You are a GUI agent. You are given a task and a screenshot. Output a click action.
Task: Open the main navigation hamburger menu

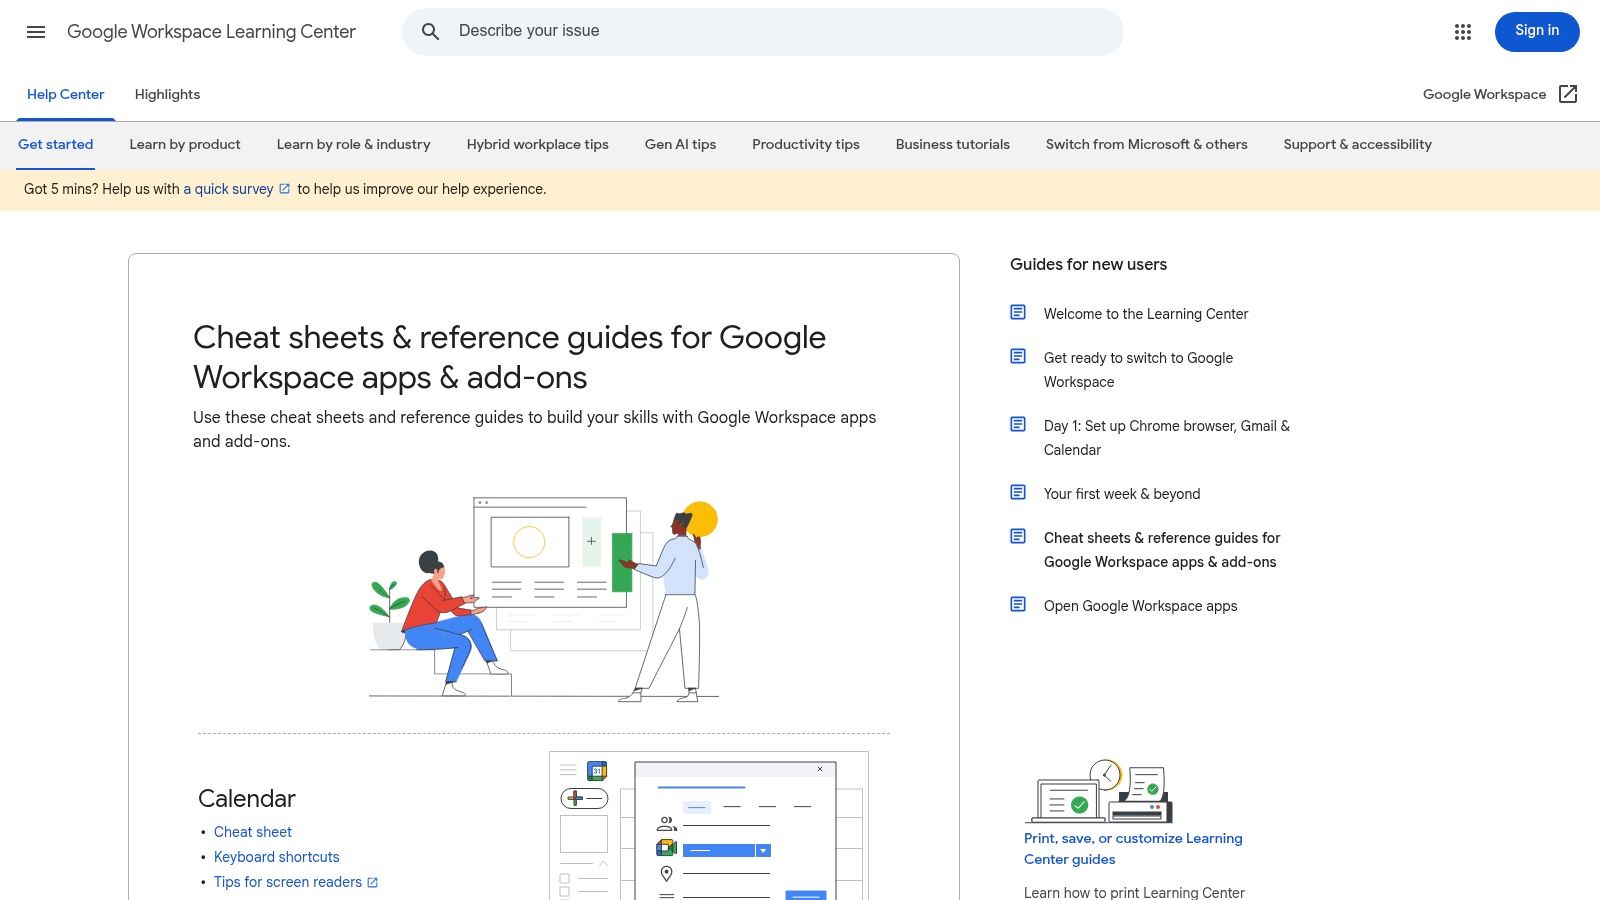(x=36, y=31)
